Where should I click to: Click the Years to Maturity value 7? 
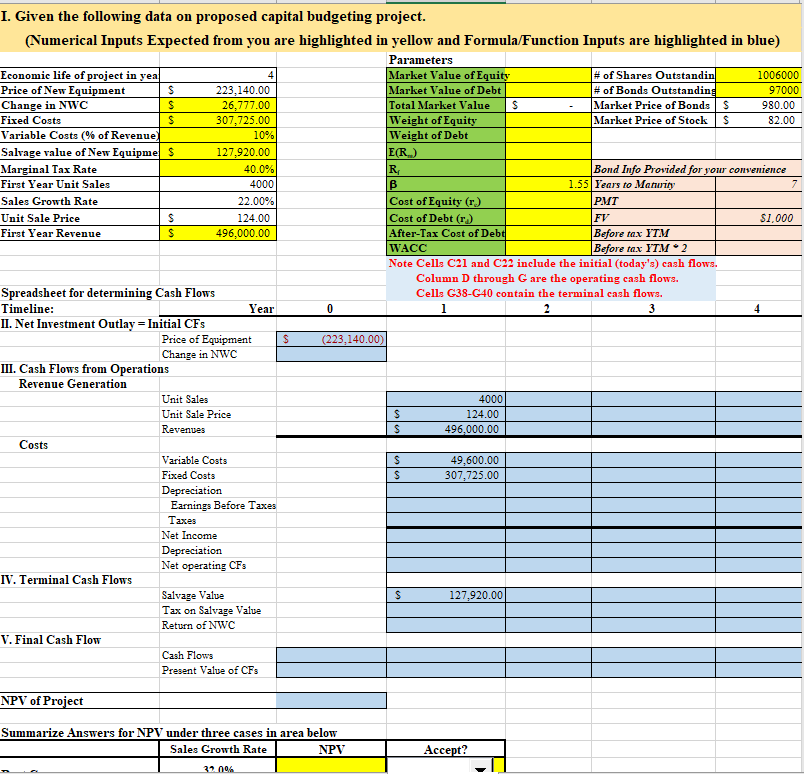(x=758, y=184)
